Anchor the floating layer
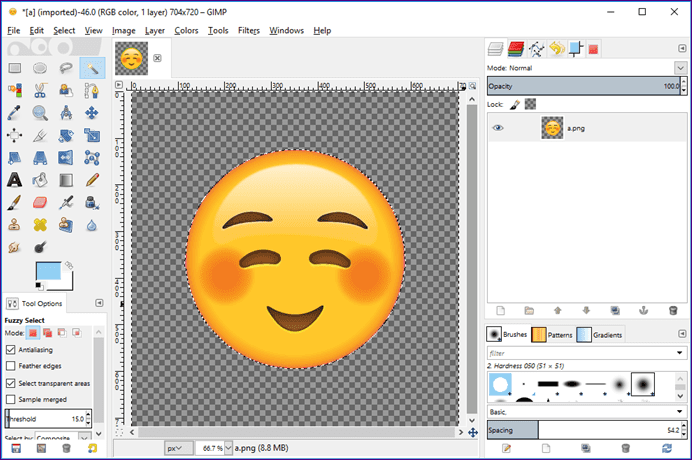This screenshot has height=460, width=692. tap(644, 311)
